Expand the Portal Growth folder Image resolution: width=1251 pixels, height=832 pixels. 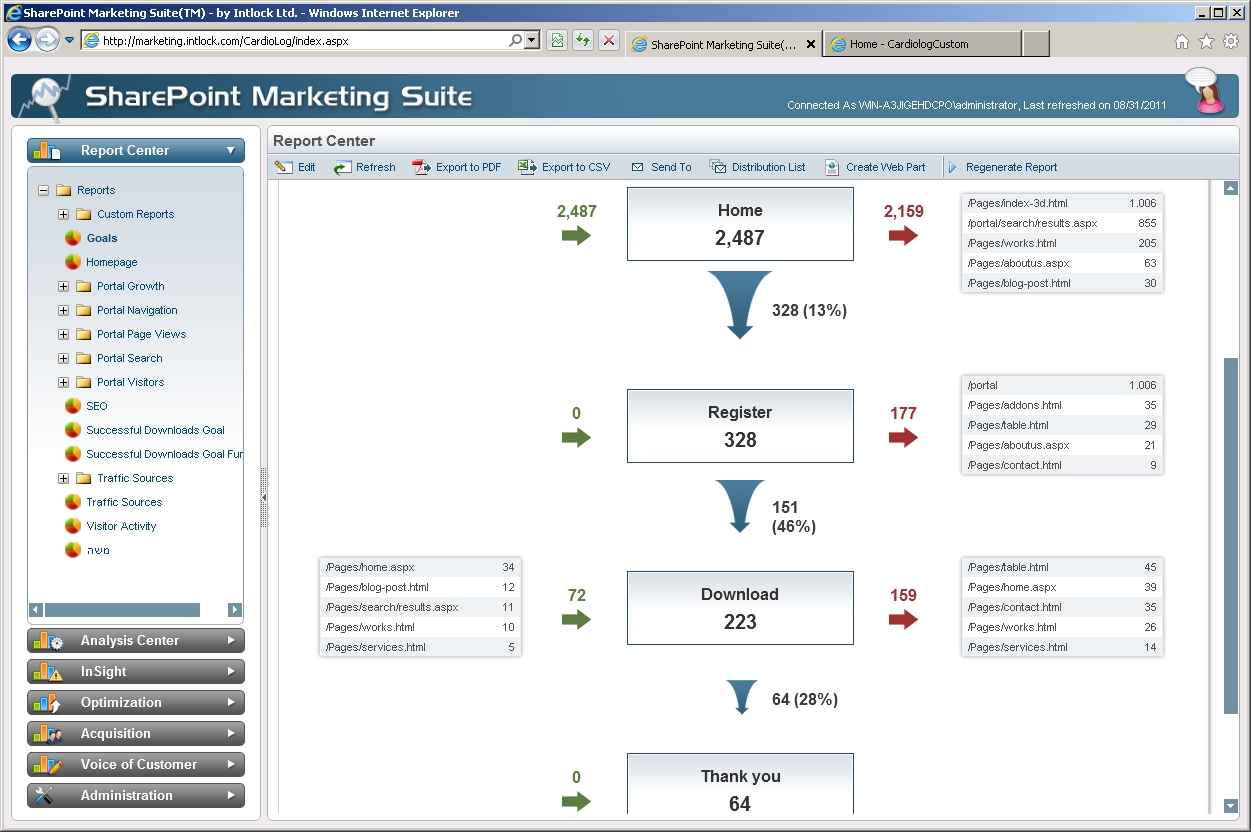[63, 286]
